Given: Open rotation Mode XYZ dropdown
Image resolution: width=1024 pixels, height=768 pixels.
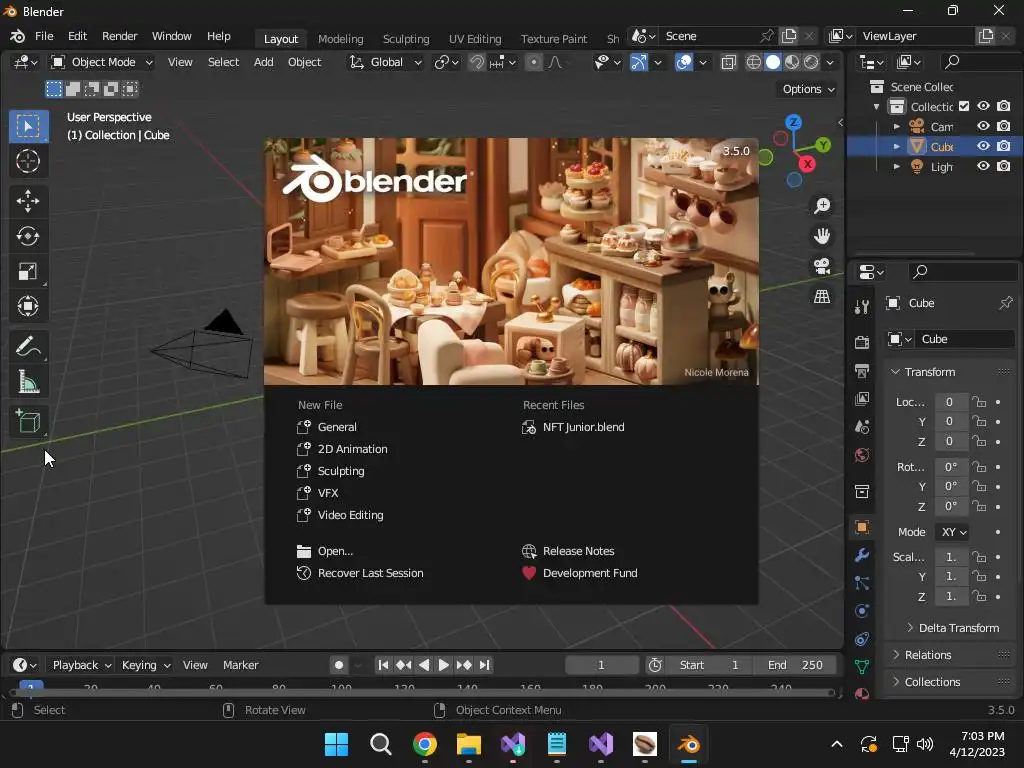Looking at the screenshot, I should (x=953, y=532).
